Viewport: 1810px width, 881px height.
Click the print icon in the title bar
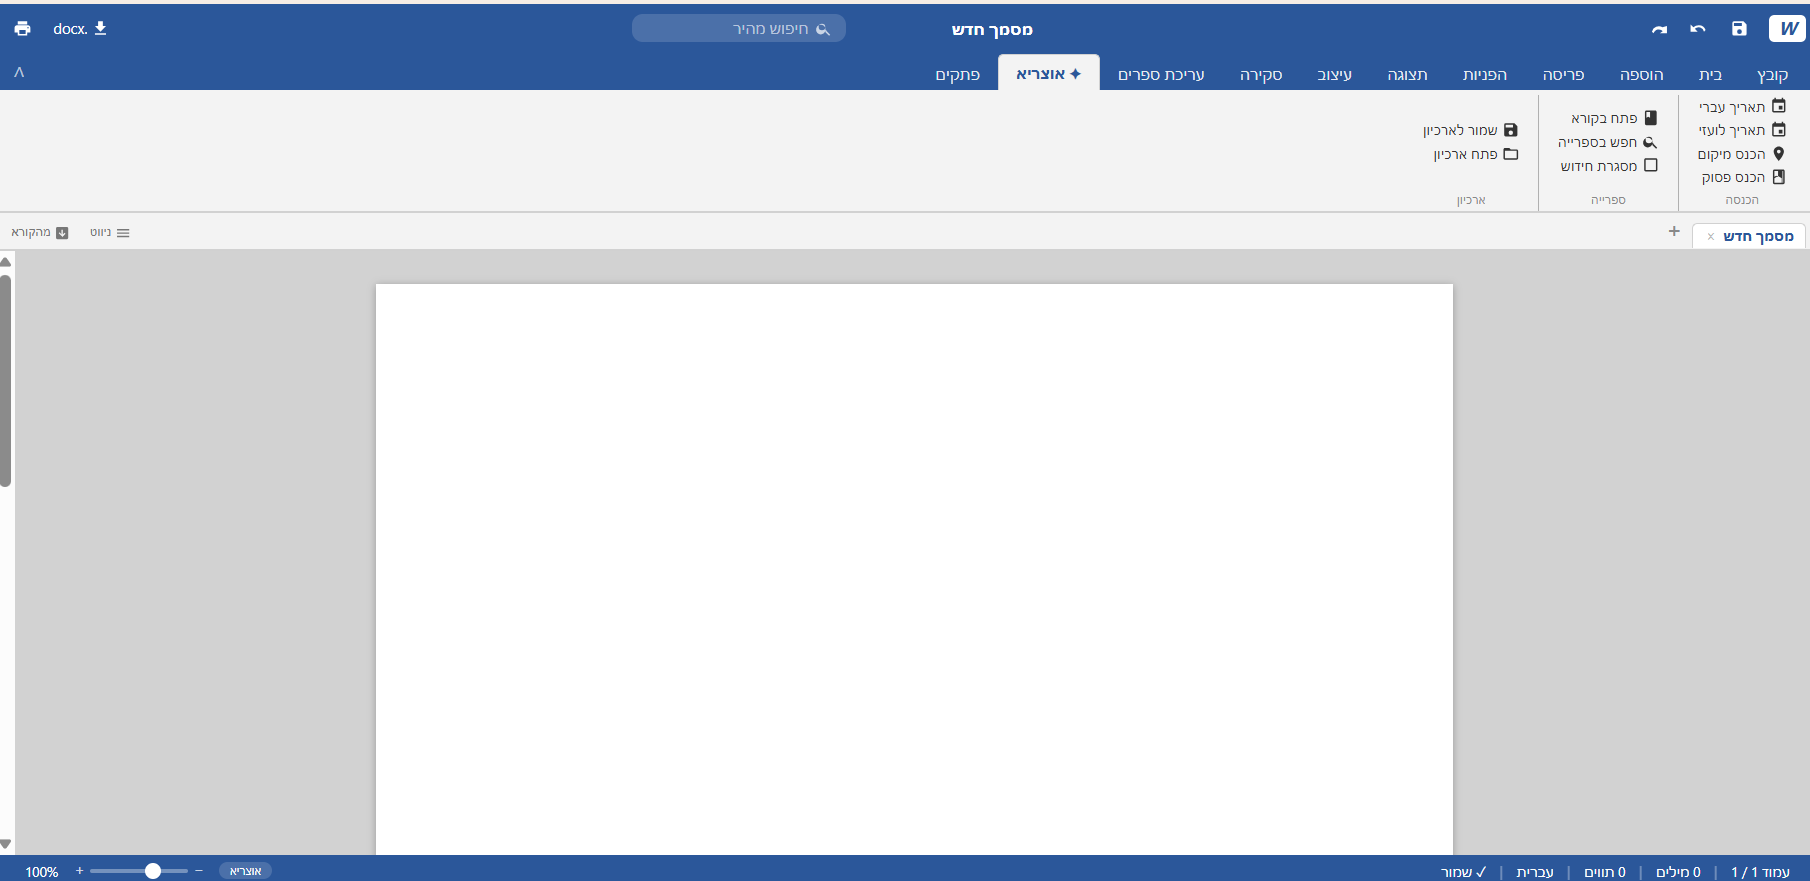[x=22, y=29]
